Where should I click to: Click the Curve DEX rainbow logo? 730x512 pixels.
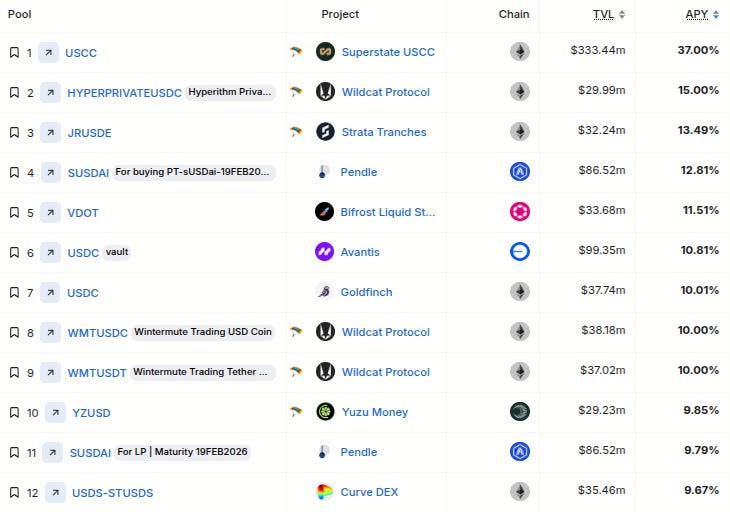(x=324, y=492)
